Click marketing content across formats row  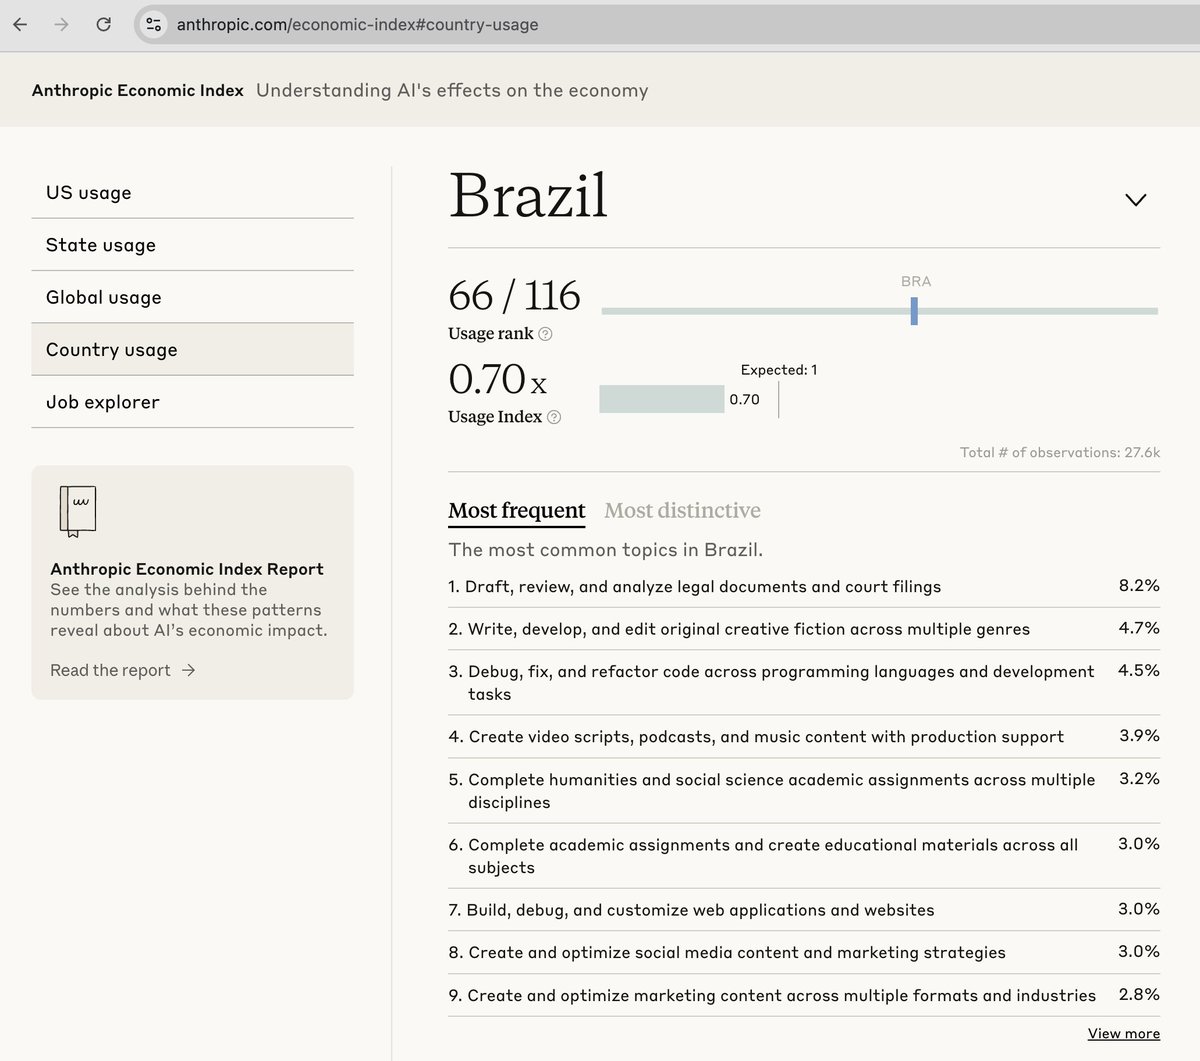coord(804,995)
